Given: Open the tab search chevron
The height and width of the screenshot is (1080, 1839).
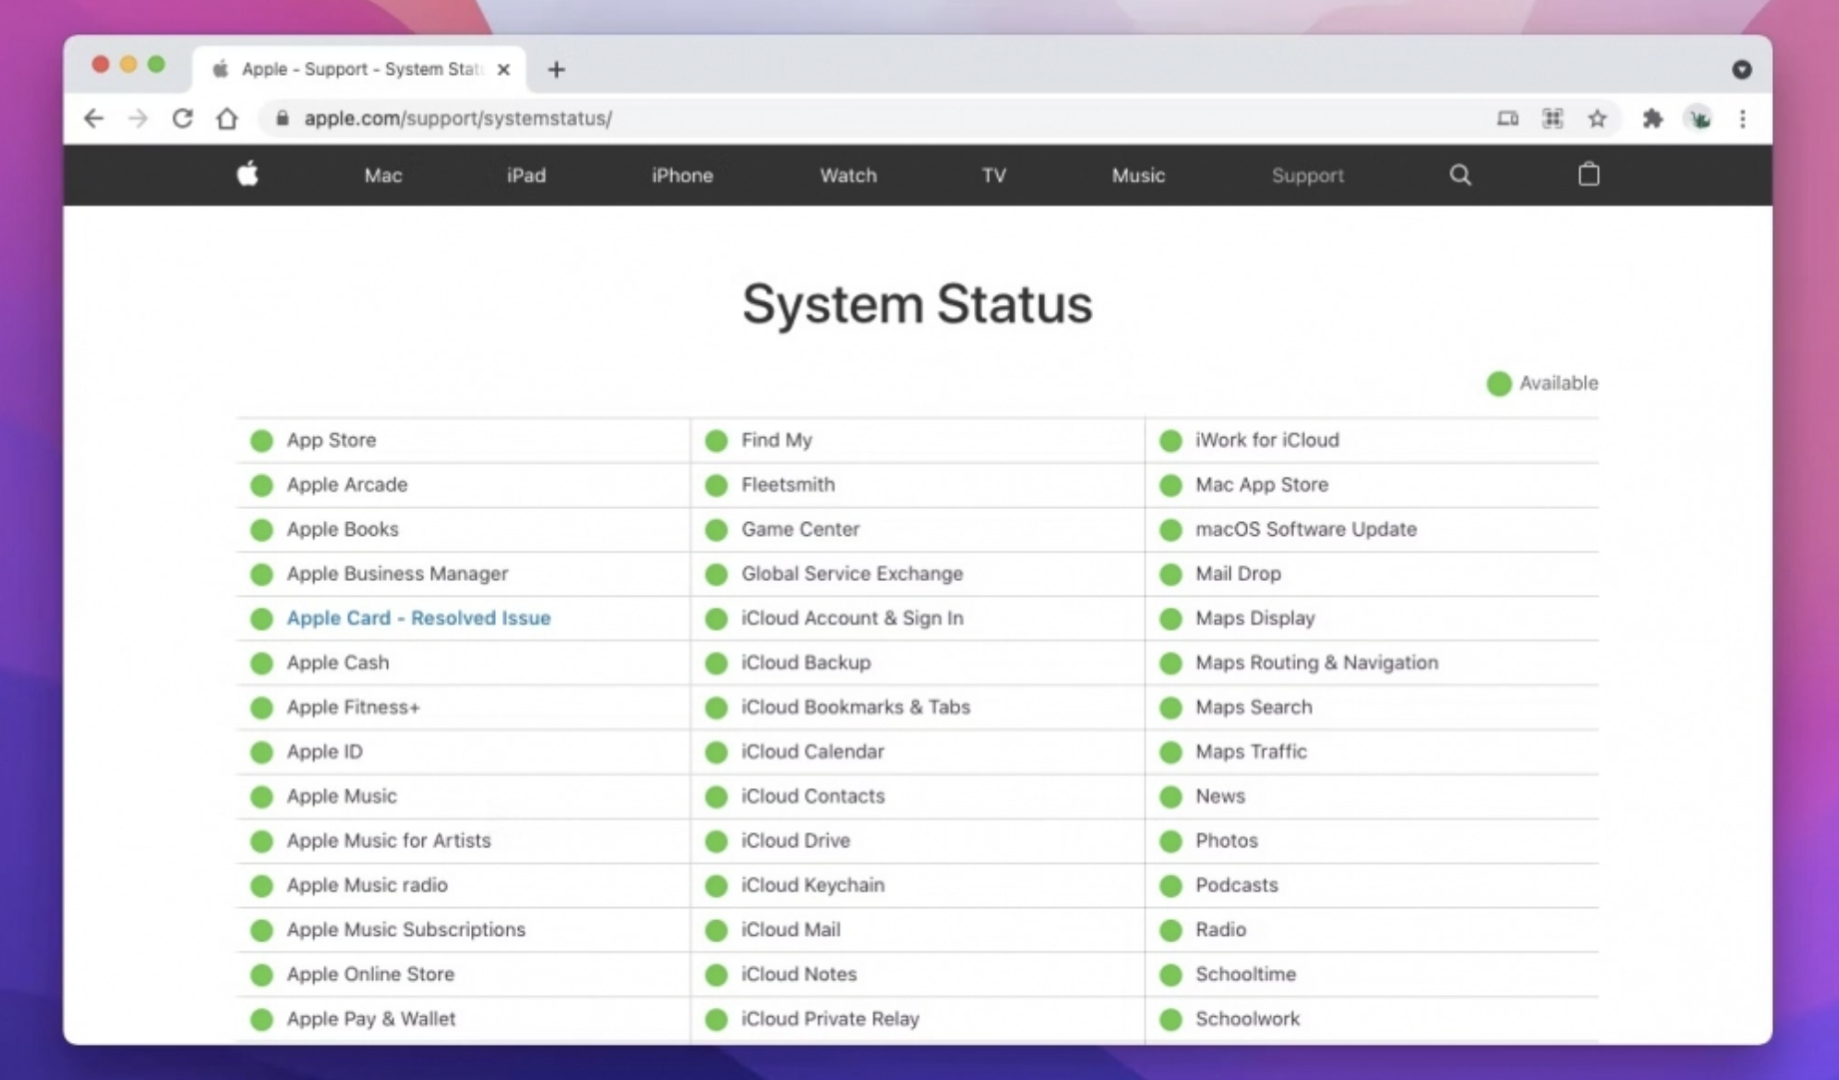Looking at the screenshot, I should (x=1742, y=69).
